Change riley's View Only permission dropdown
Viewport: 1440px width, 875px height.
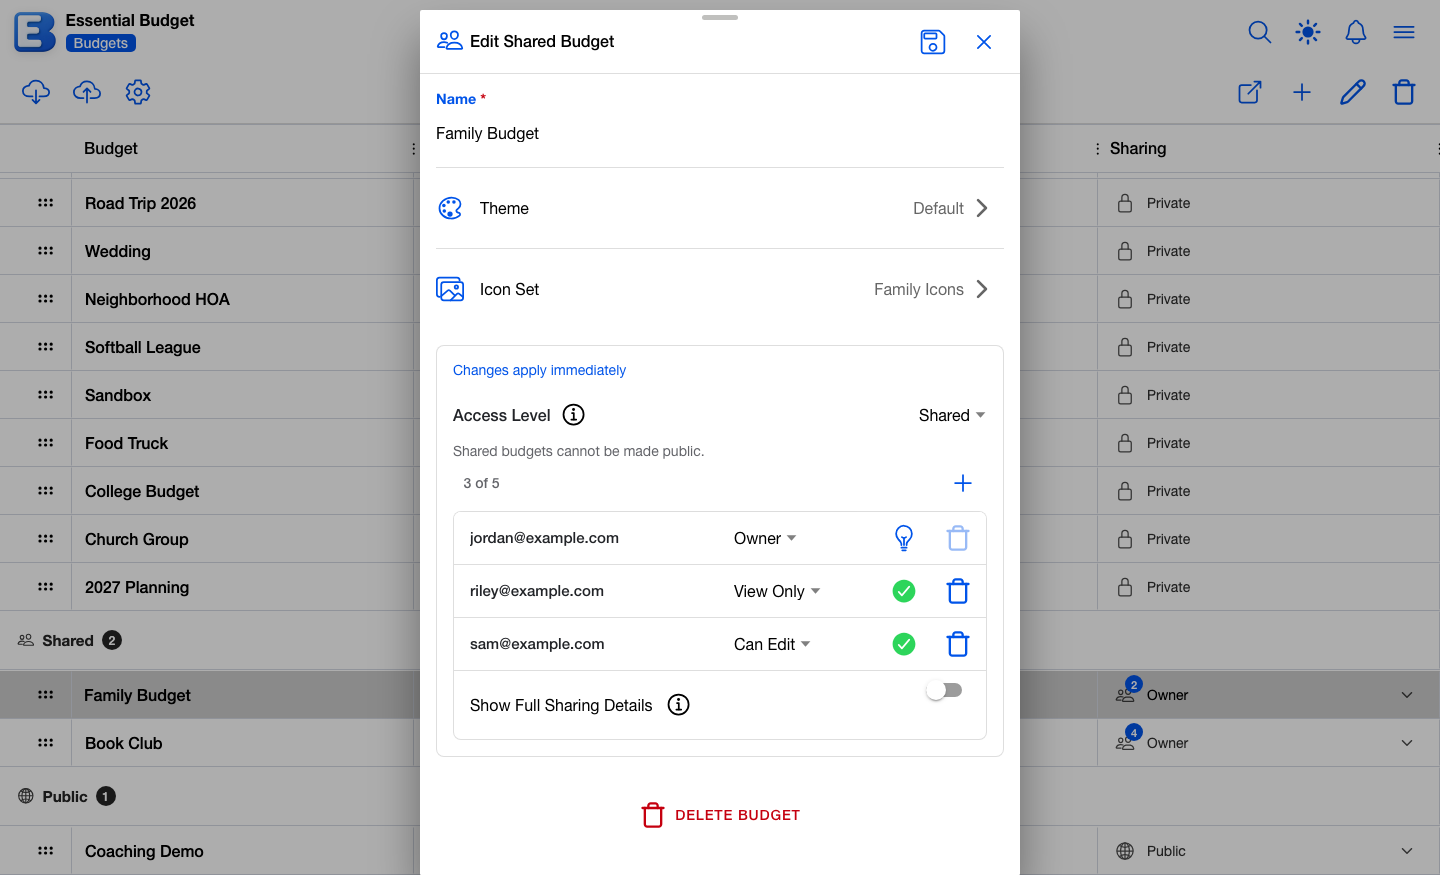pyautogui.click(x=777, y=591)
